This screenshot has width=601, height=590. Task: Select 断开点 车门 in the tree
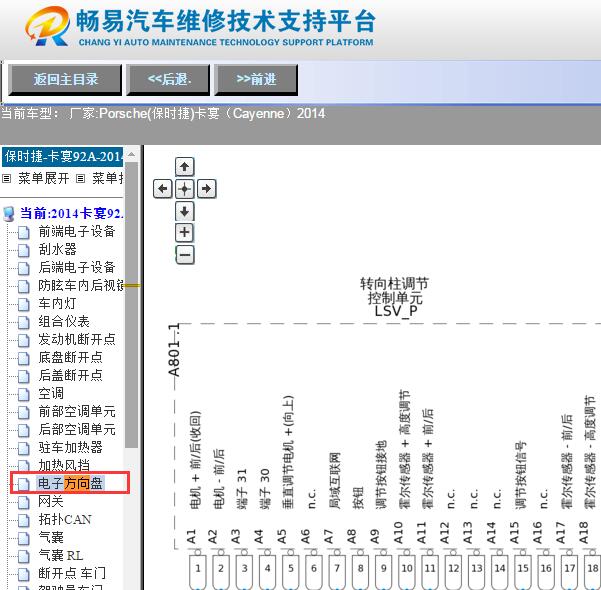coord(72,573)
